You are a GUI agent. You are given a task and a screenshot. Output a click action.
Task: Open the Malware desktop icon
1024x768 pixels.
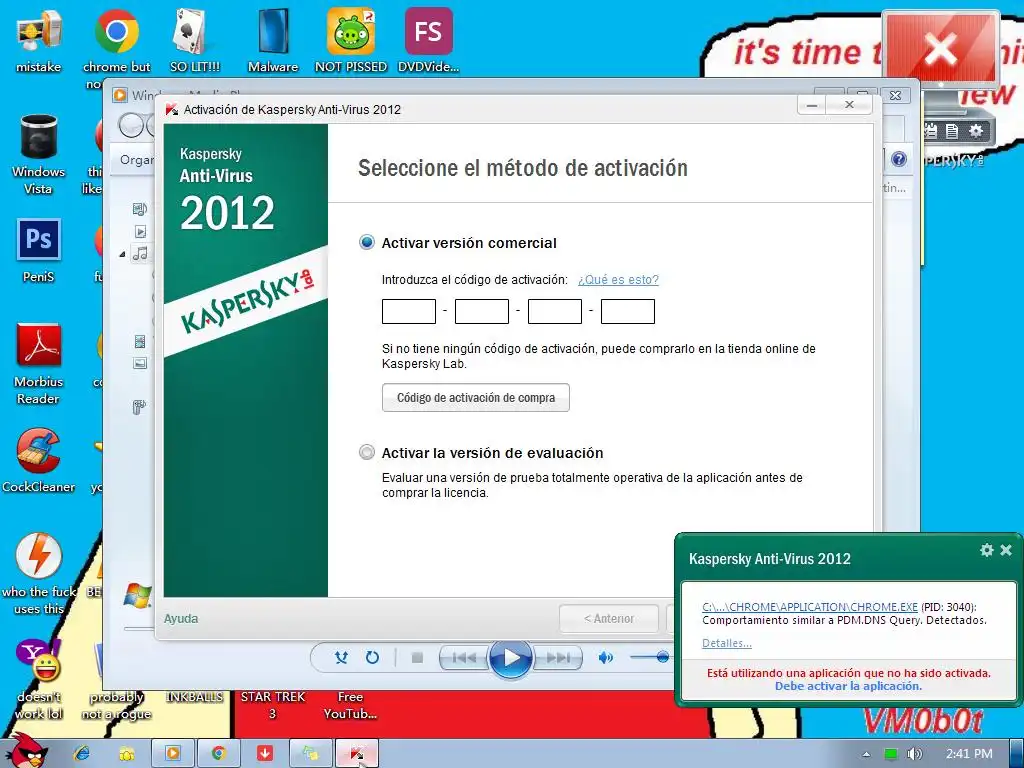[273, 40]
